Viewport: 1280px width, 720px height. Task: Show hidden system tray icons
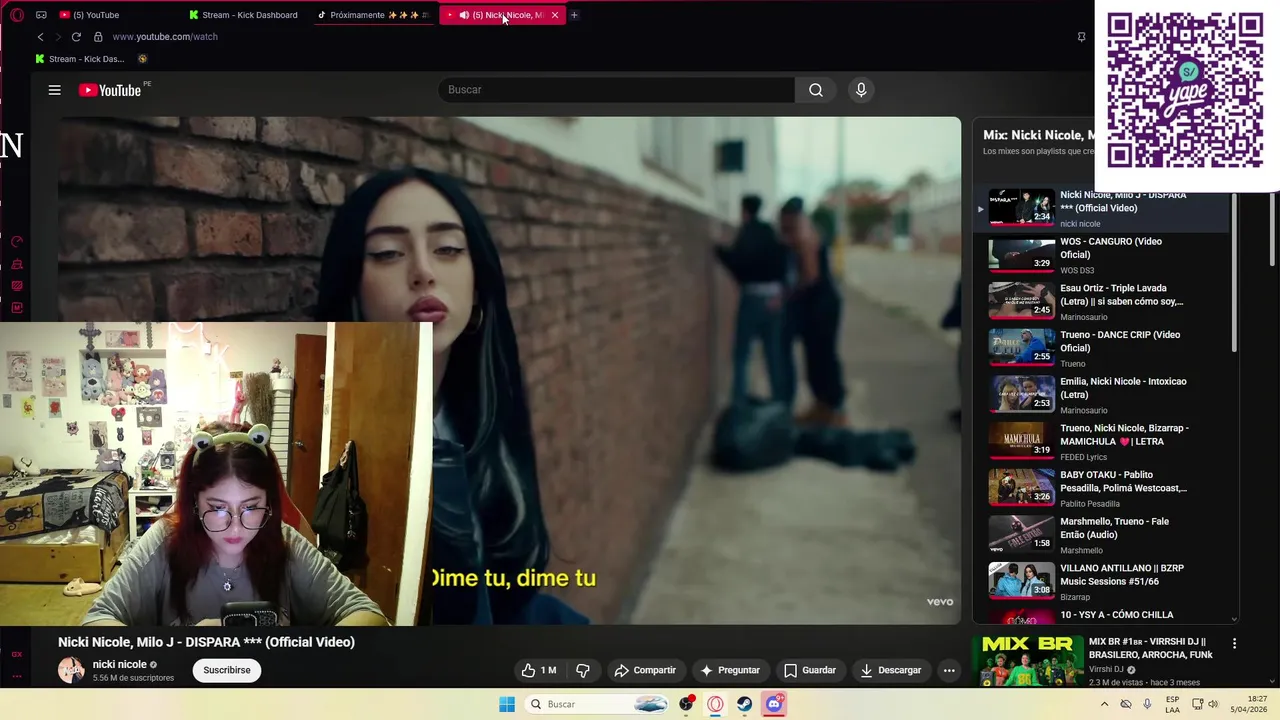(1104, 704)
